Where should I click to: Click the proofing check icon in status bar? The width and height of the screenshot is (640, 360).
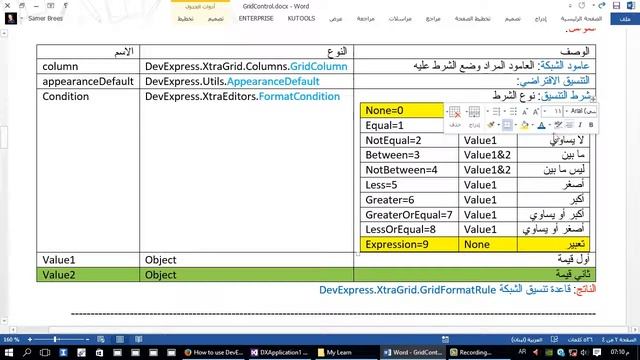[554, 340]
